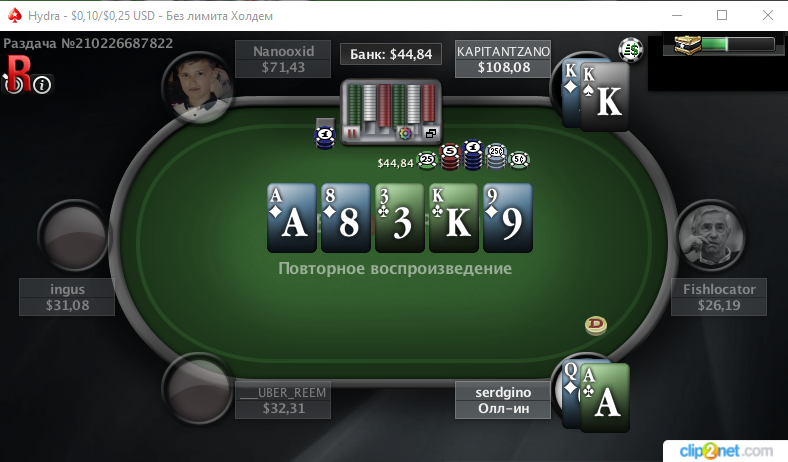Click the PokerStars spade icon in title bar
The height and width of the screenshot is (462, 788).
[x=15, y=16]
